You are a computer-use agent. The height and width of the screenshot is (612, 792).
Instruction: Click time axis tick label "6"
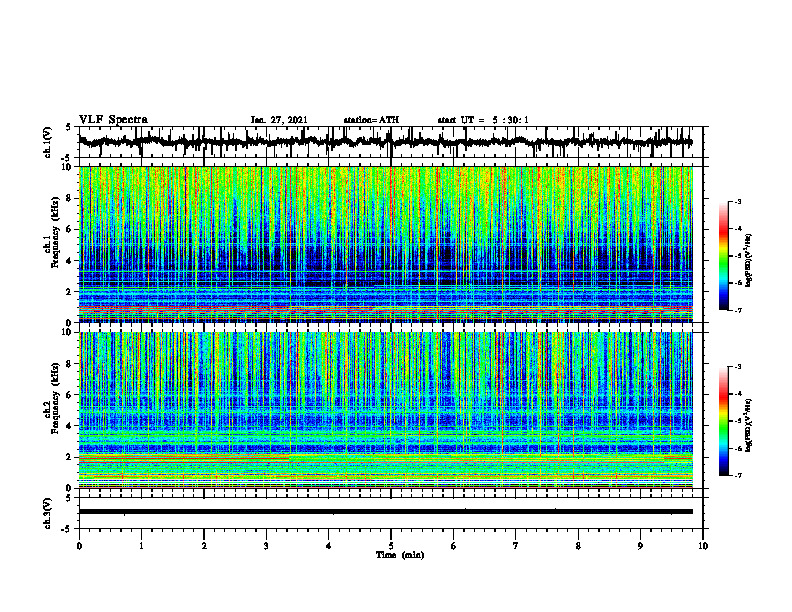pyautogui.click(x=454, y=546)
